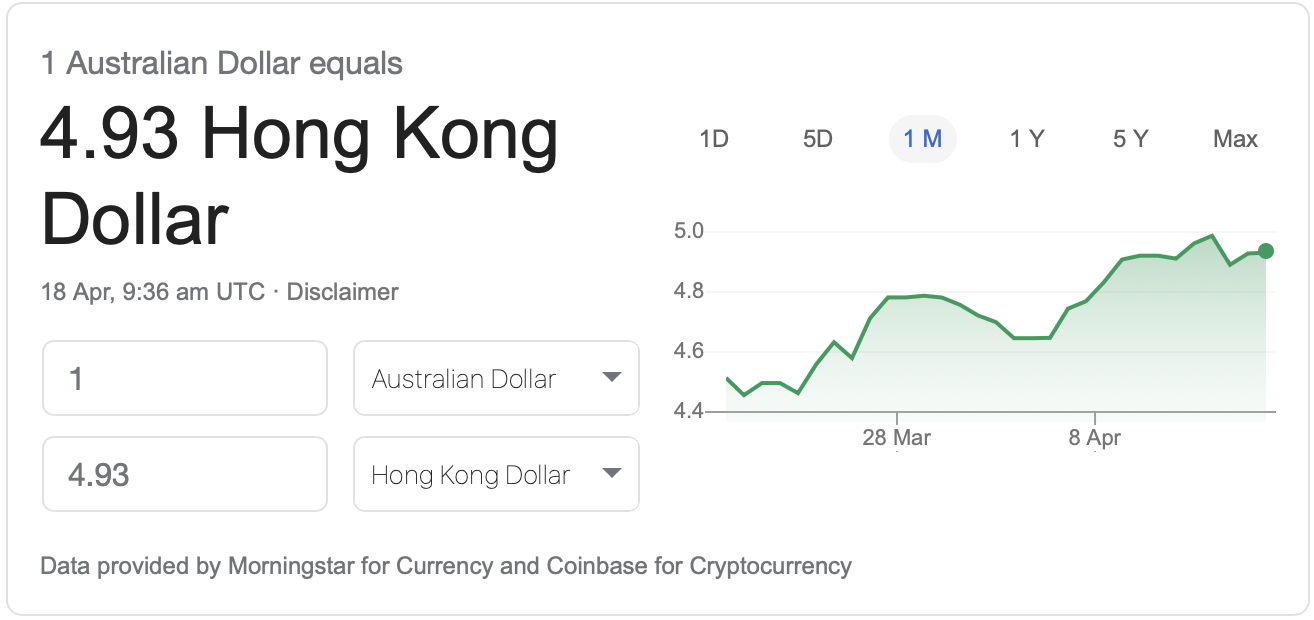Click the 4.93 Hong Kong Dollar heading

pyautogui.click(x=299, y=177)
